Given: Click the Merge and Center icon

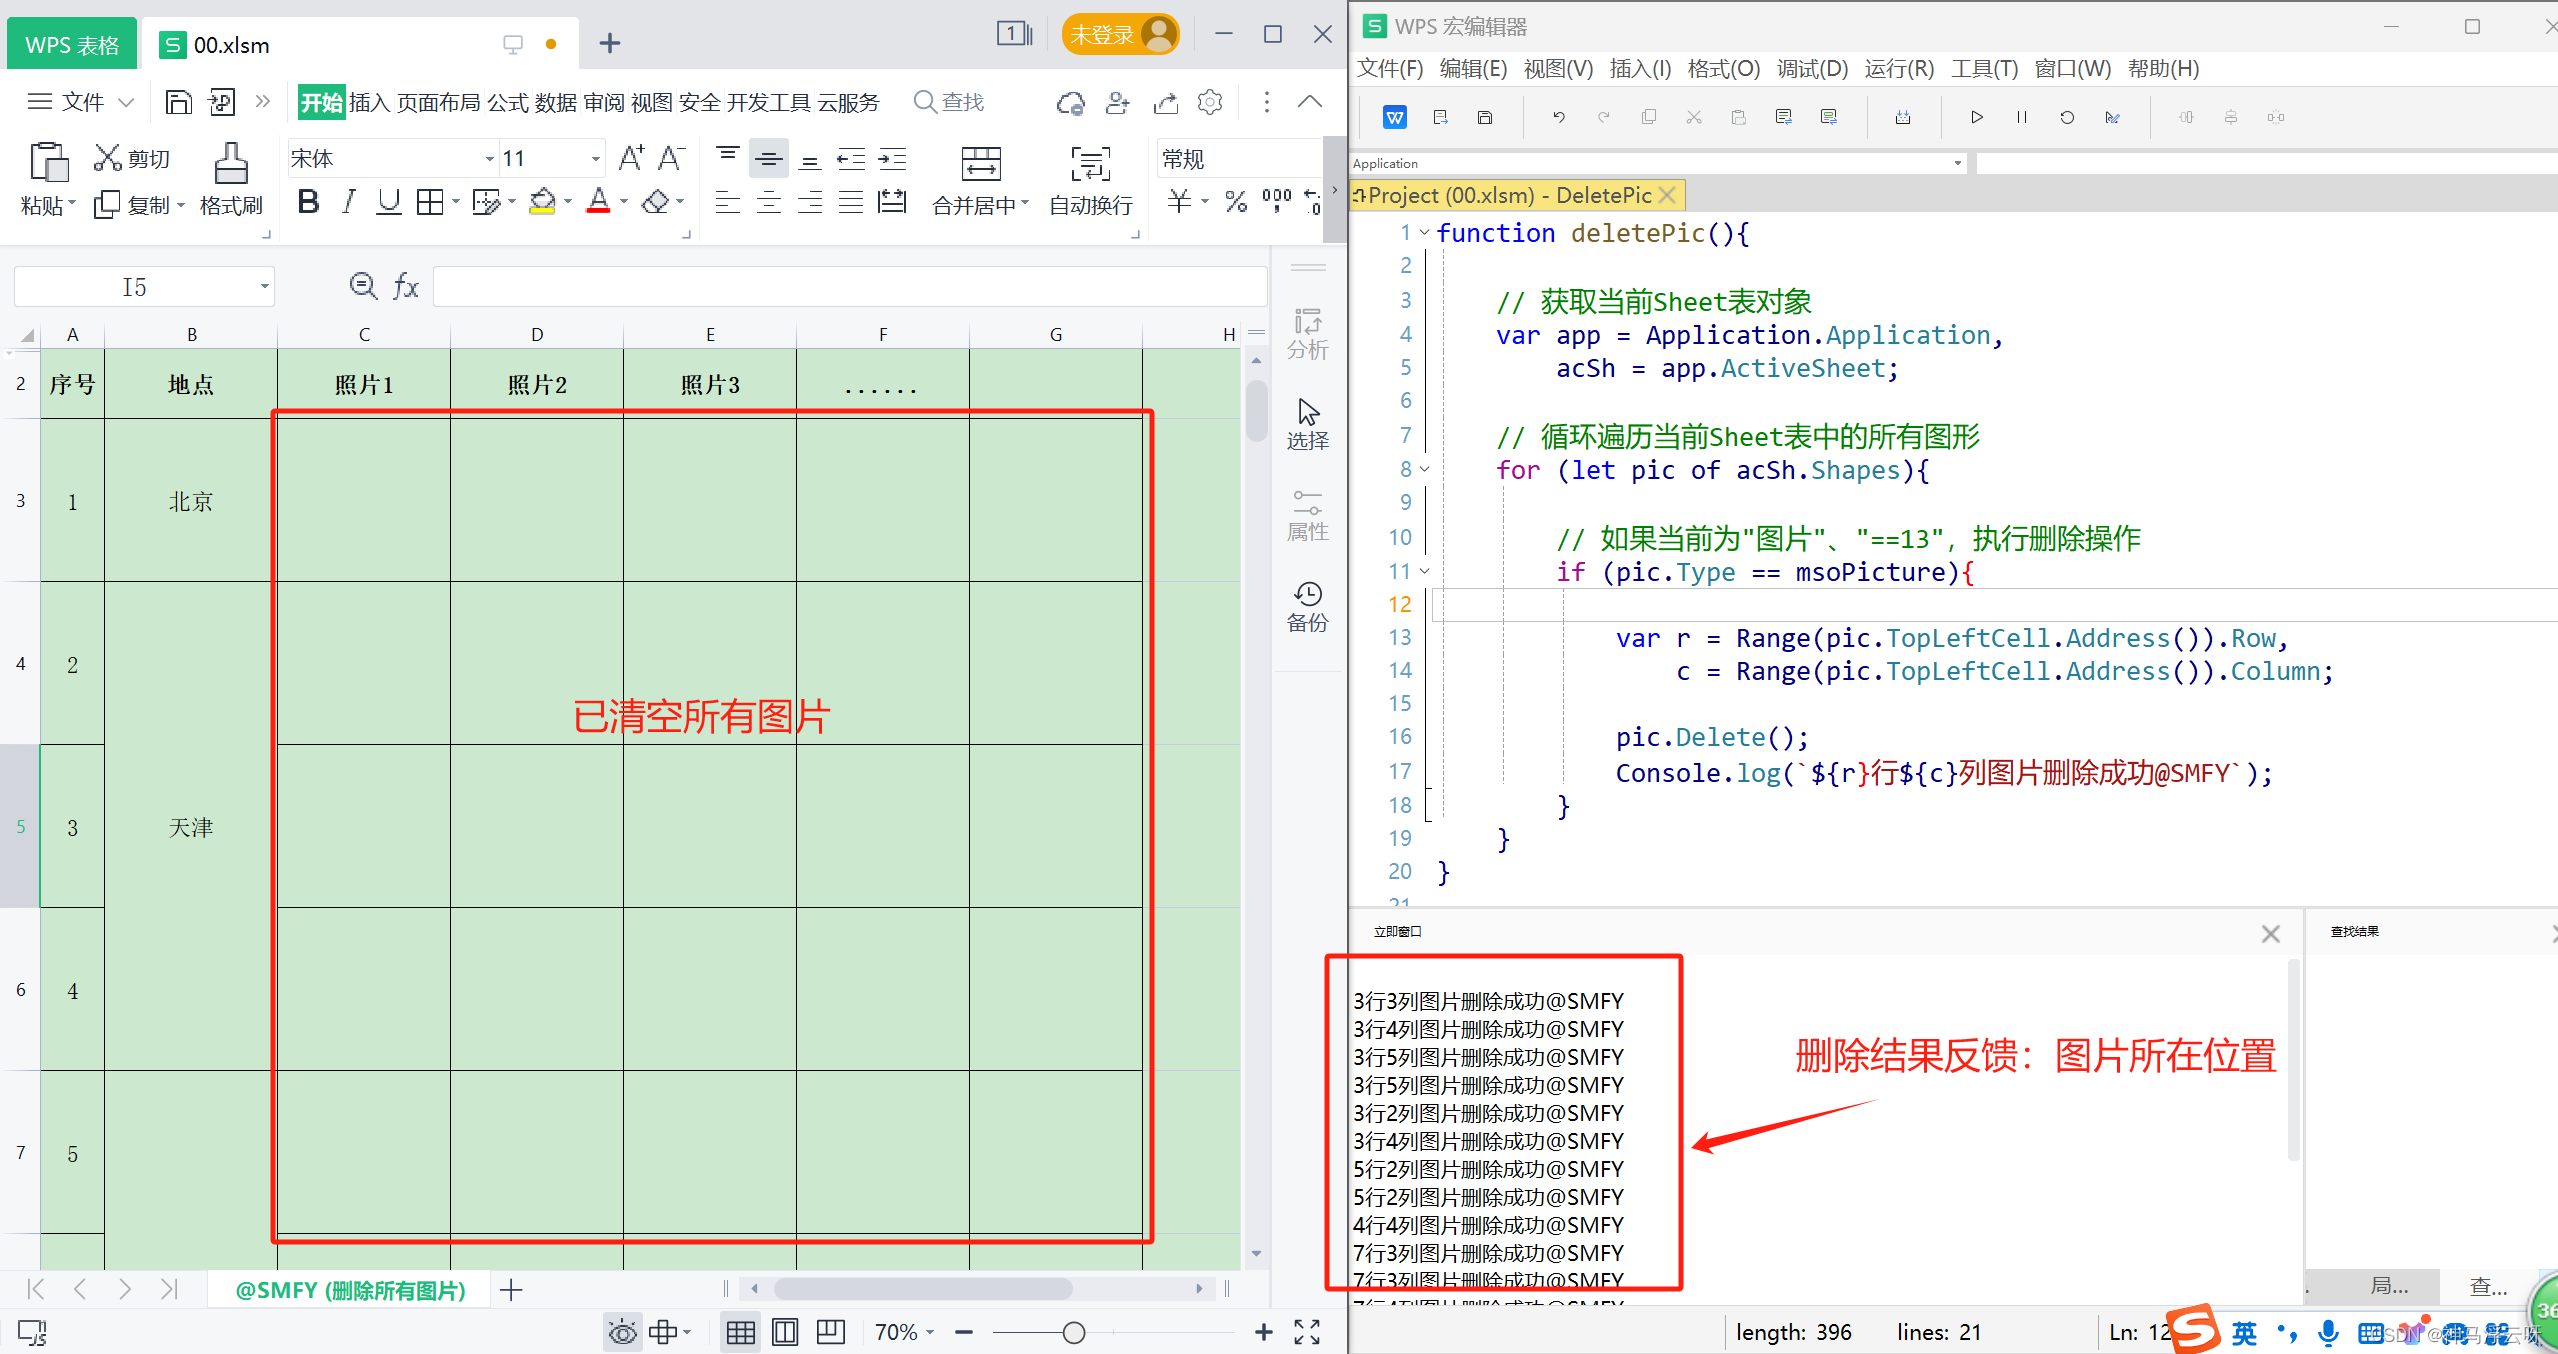Looking at the screenshot, I should (x=980, y=163).
